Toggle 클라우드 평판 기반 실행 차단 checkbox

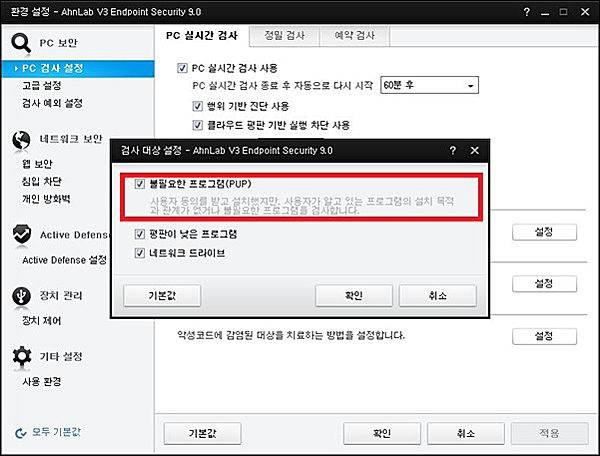[x=197, y=125]
